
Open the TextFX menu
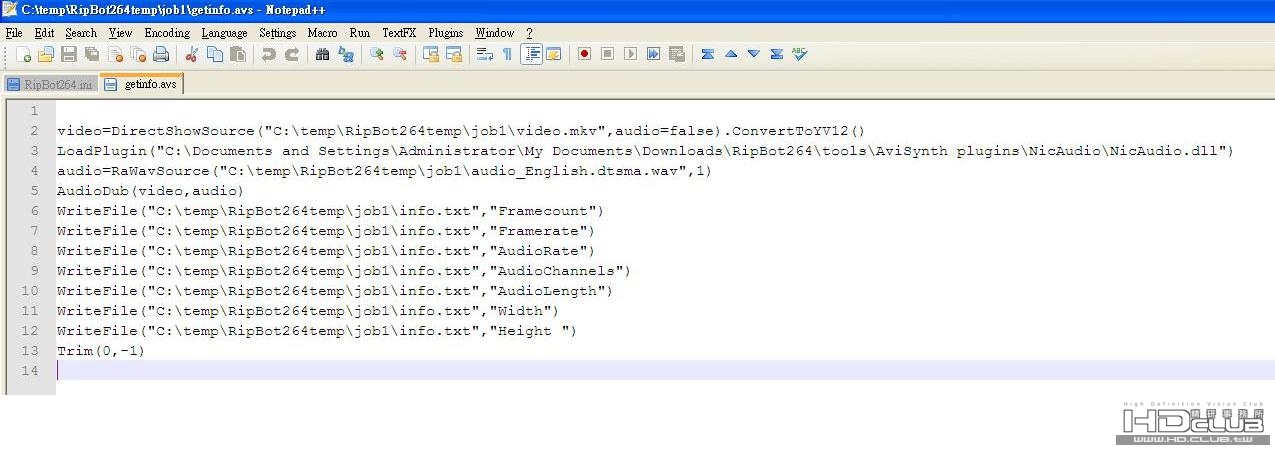(x=400, y=33)
